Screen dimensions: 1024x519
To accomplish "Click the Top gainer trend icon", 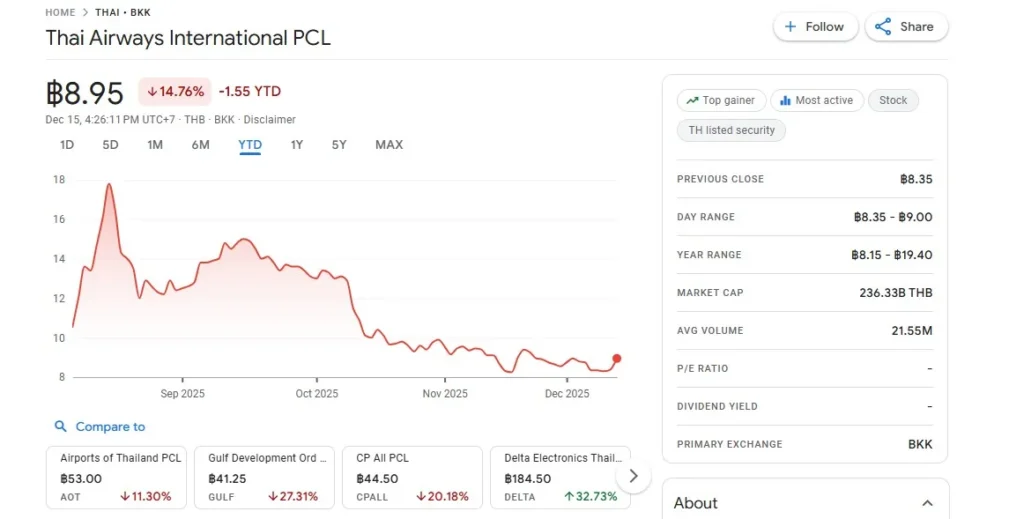I will [x=691, y=100].
